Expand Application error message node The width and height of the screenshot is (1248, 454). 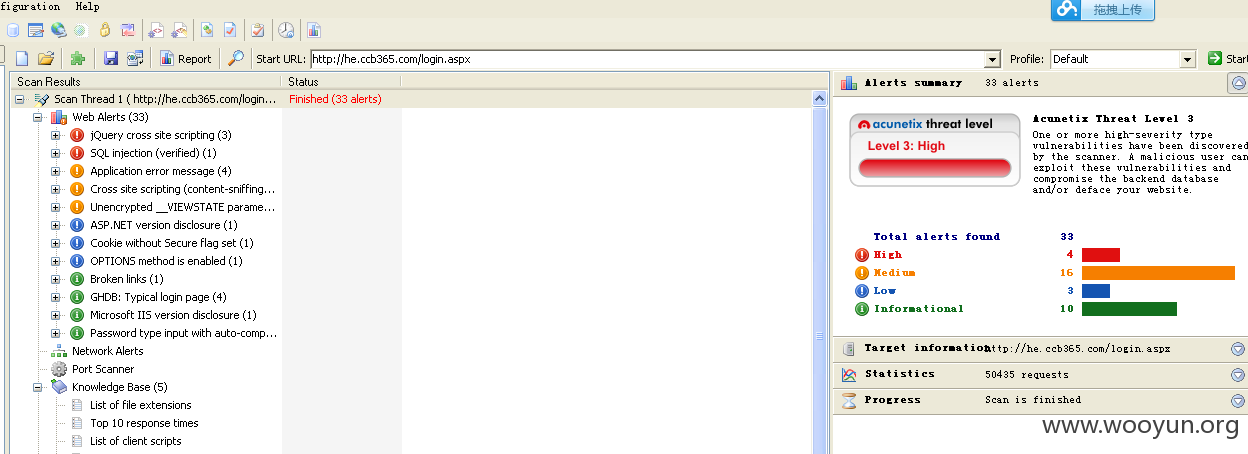pos(56,171)
